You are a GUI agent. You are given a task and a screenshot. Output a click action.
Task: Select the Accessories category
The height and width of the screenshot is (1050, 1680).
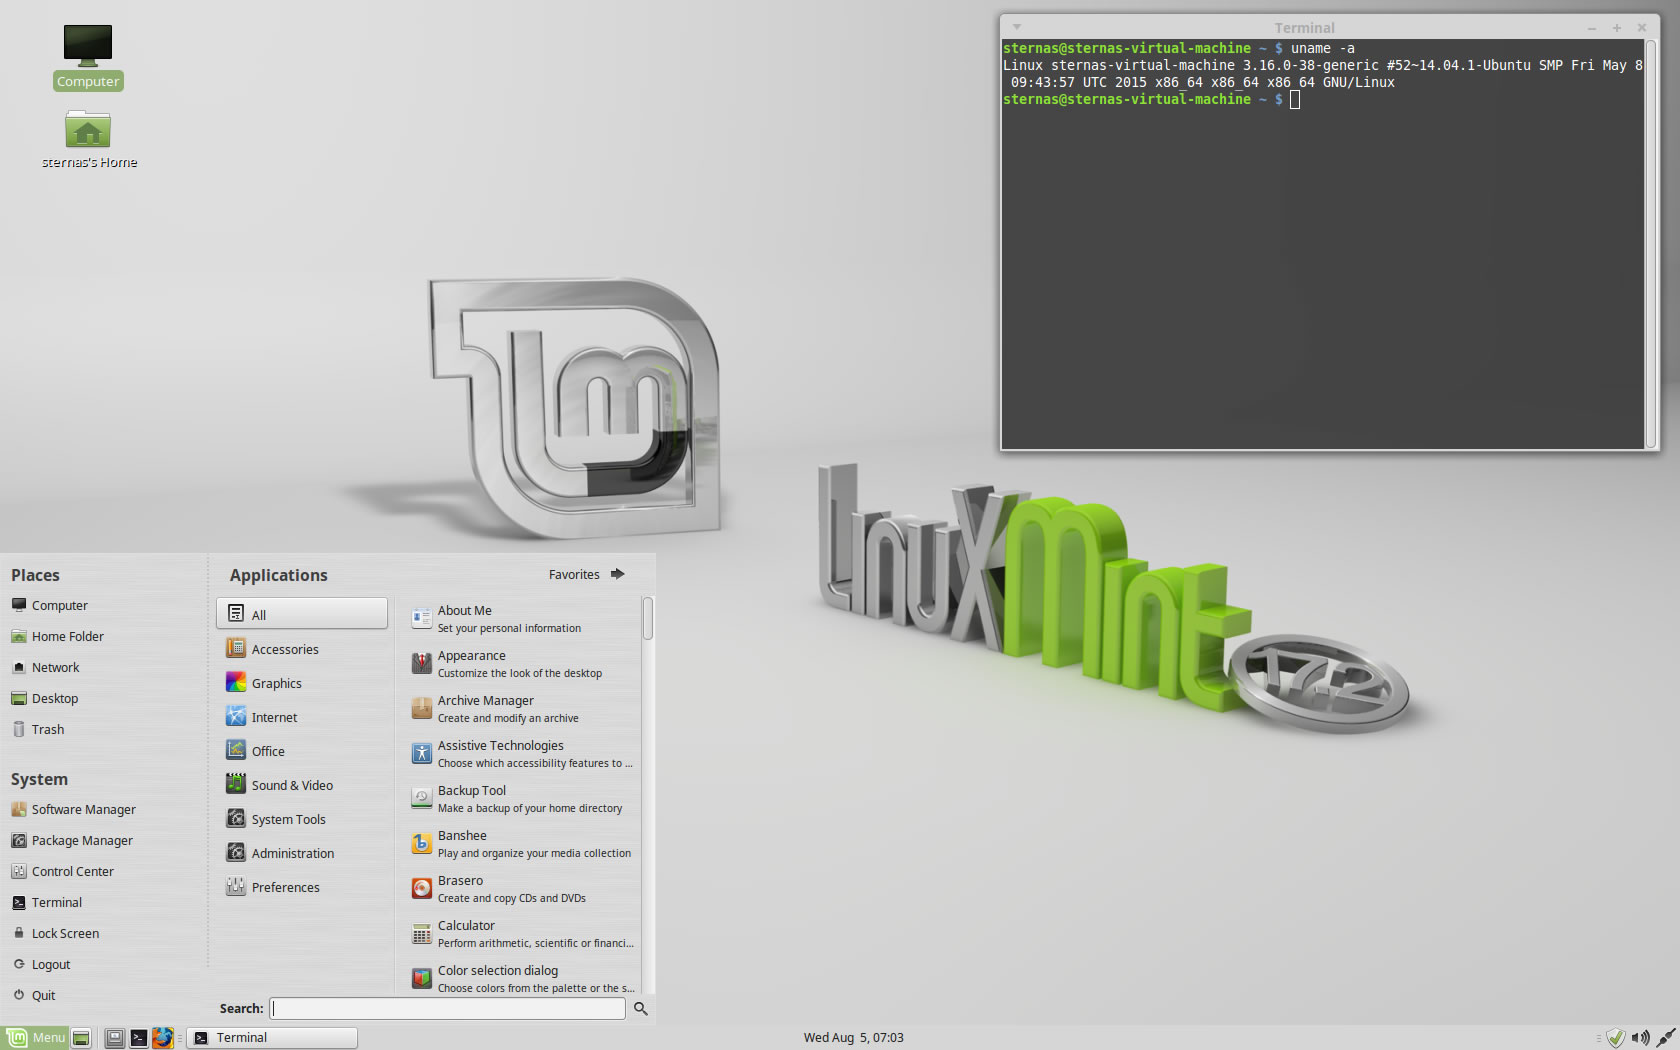(302, 649)
